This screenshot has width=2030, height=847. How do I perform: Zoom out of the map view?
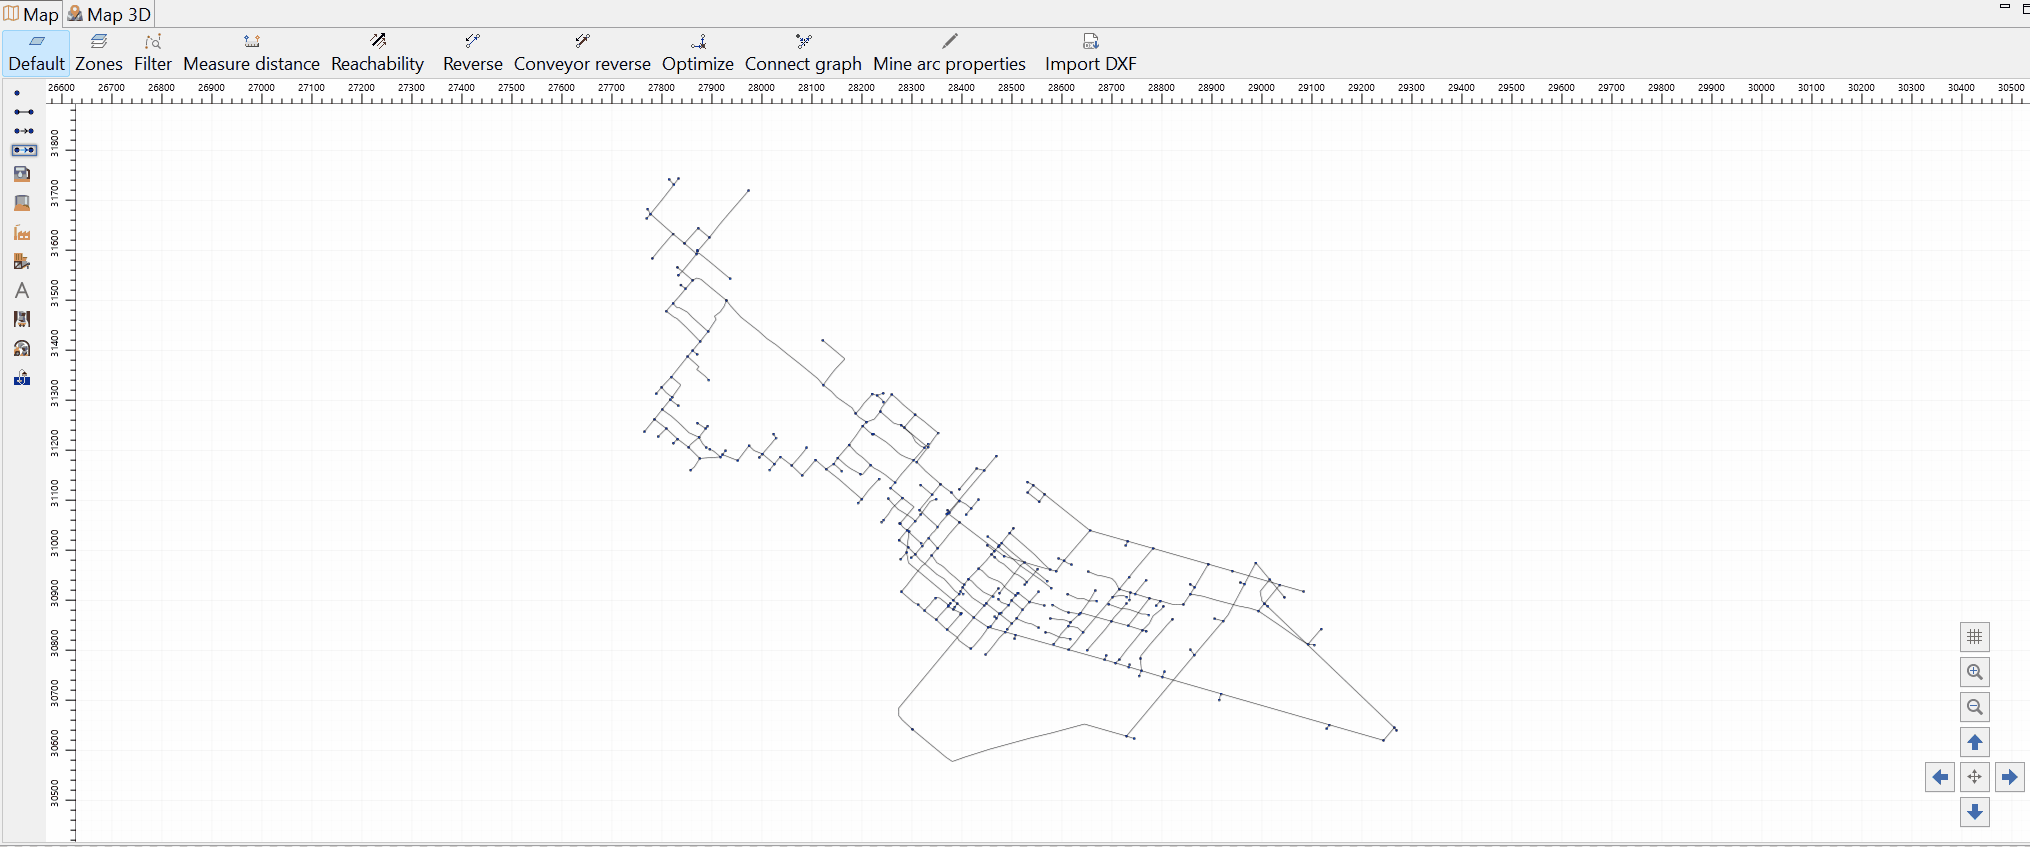1974,707
